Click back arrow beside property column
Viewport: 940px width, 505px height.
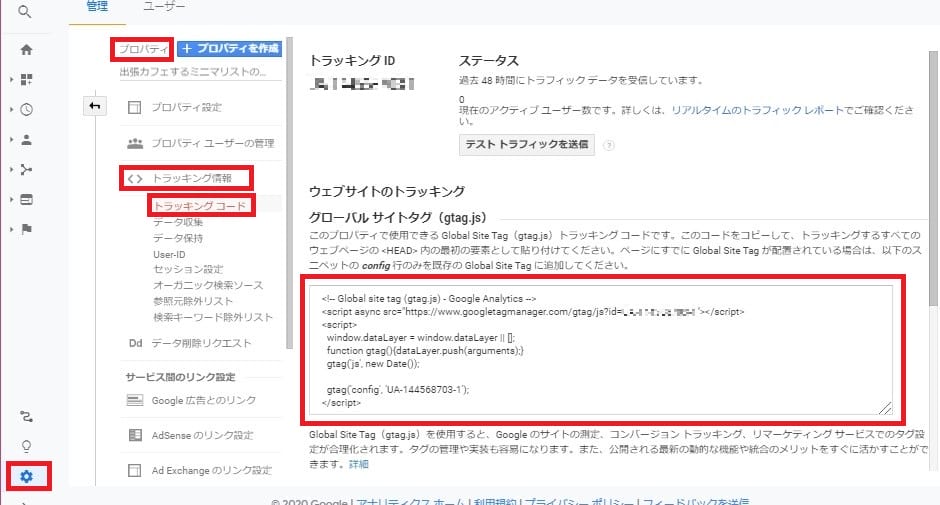click(x=95, y=106)
